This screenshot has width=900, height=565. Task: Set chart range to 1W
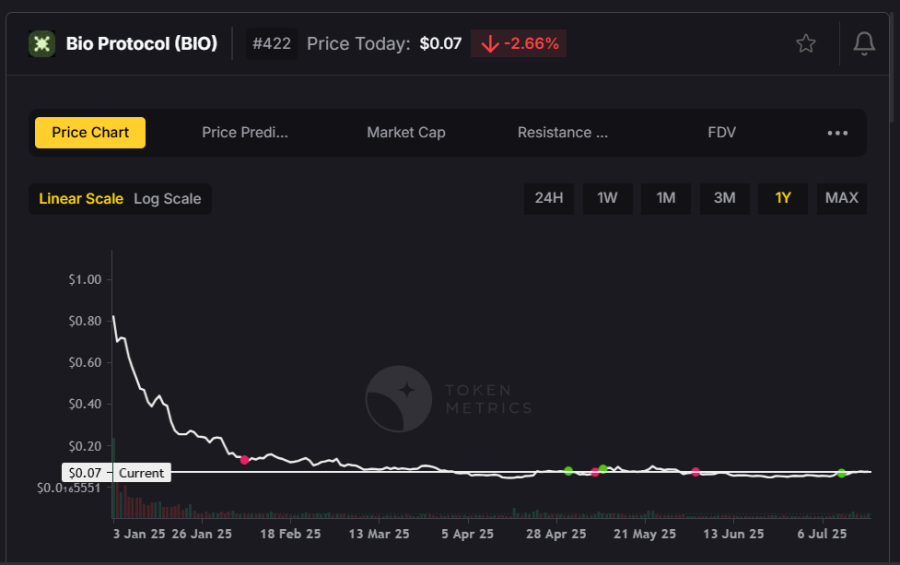click(x=607, y=198)
